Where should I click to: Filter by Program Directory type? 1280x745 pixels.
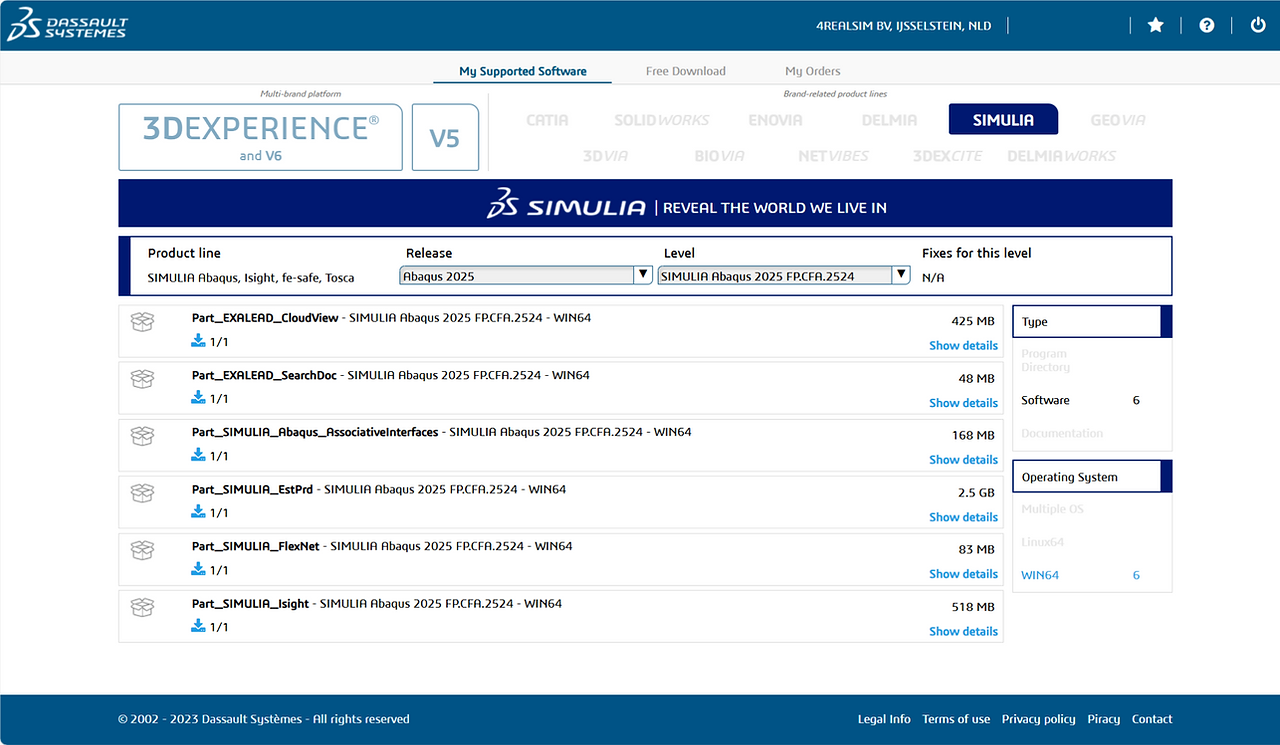click(1045, 360)
